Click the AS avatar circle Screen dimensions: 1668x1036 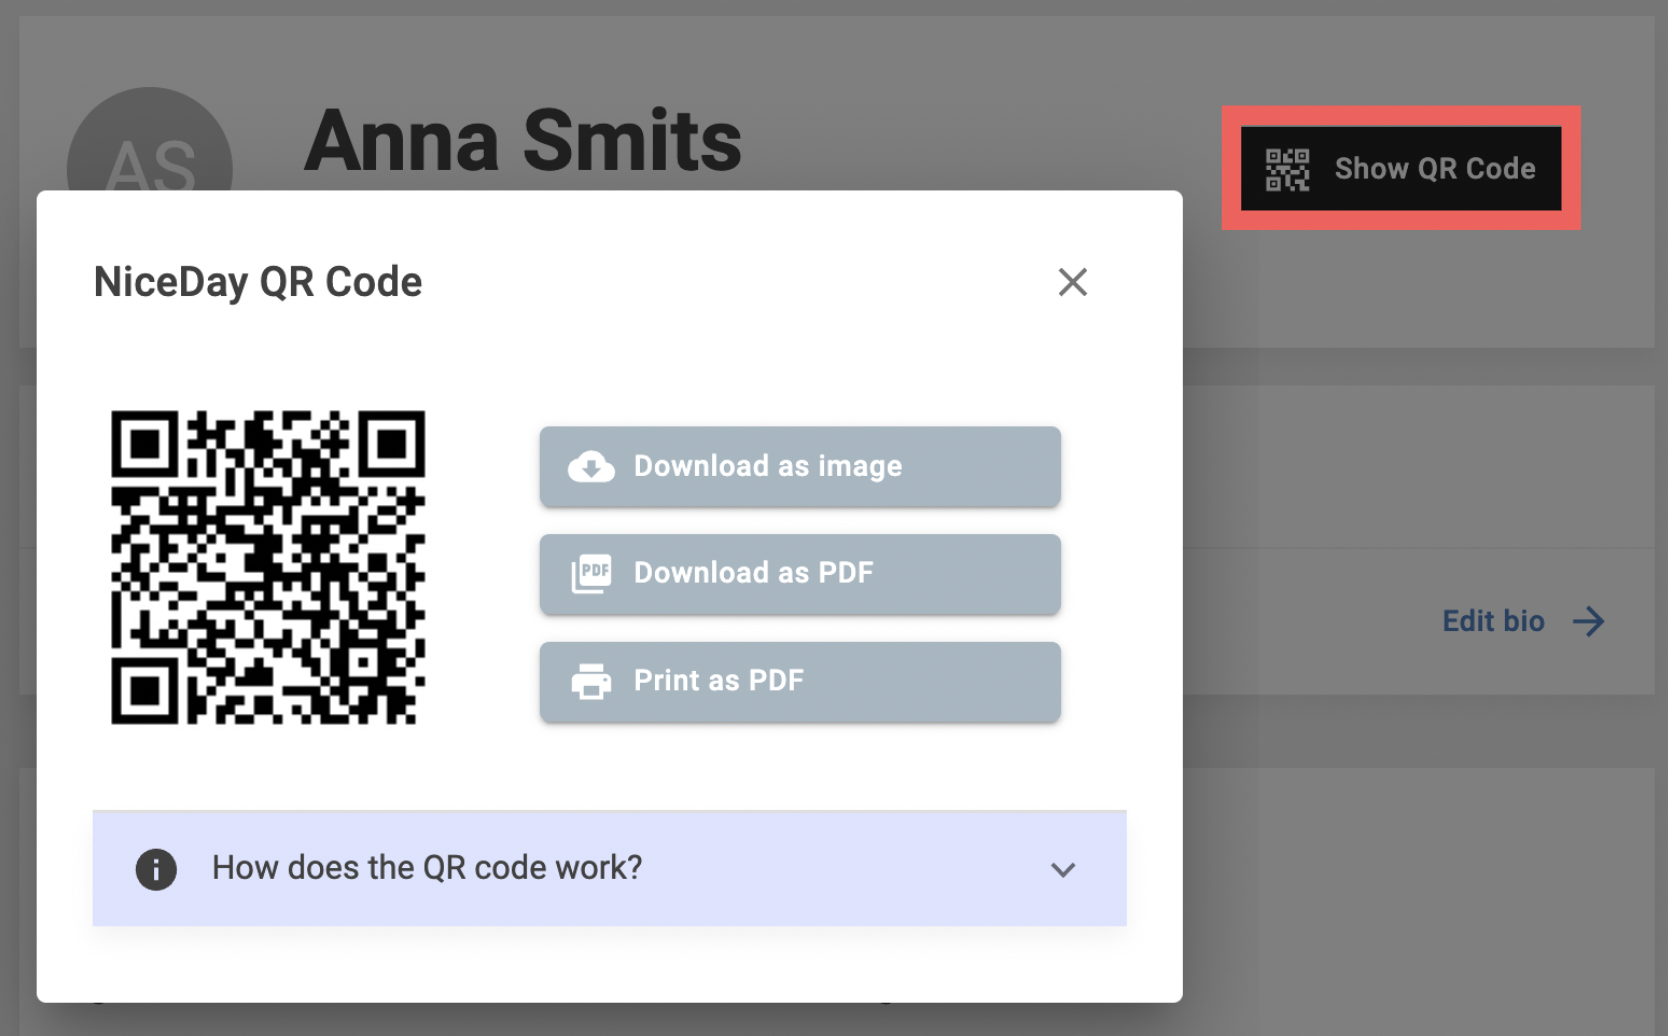pyautogui.click(x=150, y=140)
